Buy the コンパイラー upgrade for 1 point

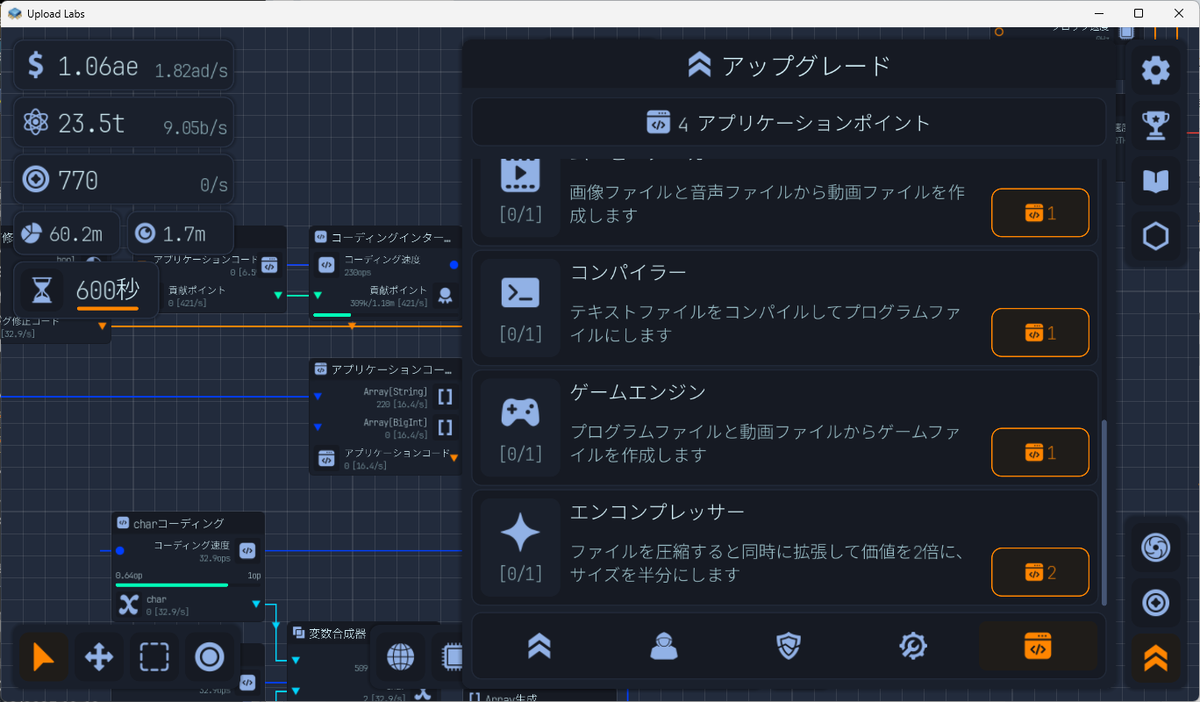(x=1040, y=333)
